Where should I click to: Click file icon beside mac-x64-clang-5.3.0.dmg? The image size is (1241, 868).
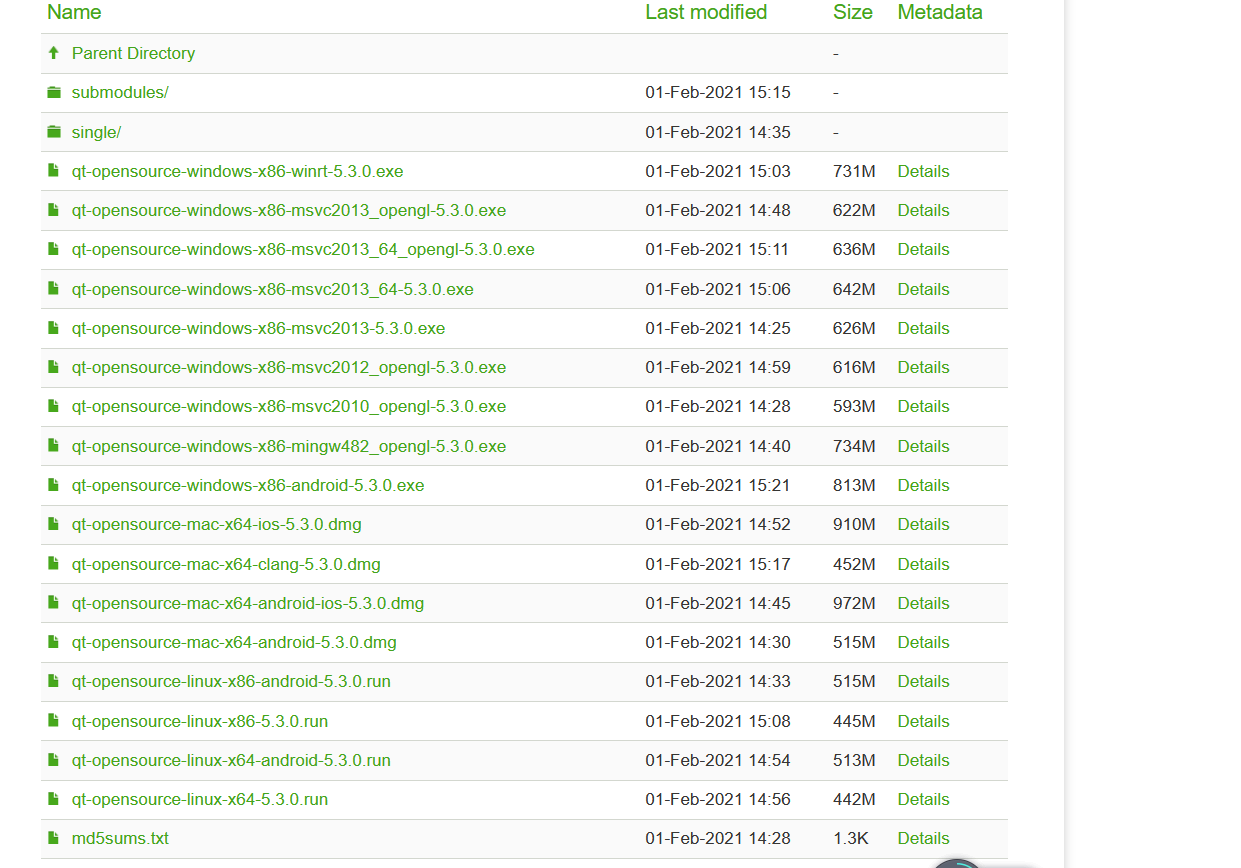click(54, 564)
